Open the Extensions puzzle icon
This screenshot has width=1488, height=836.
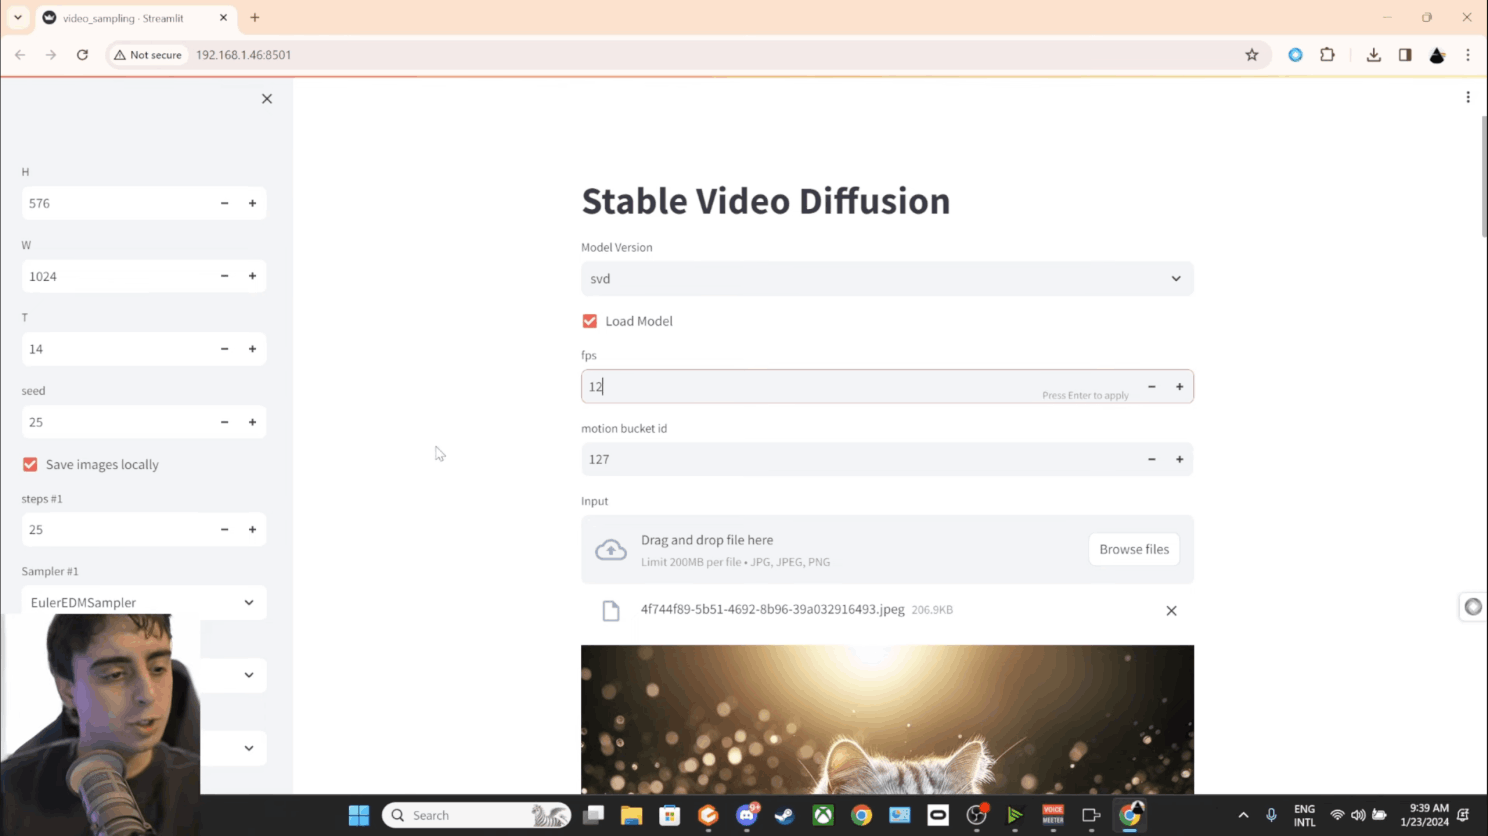1327,55
